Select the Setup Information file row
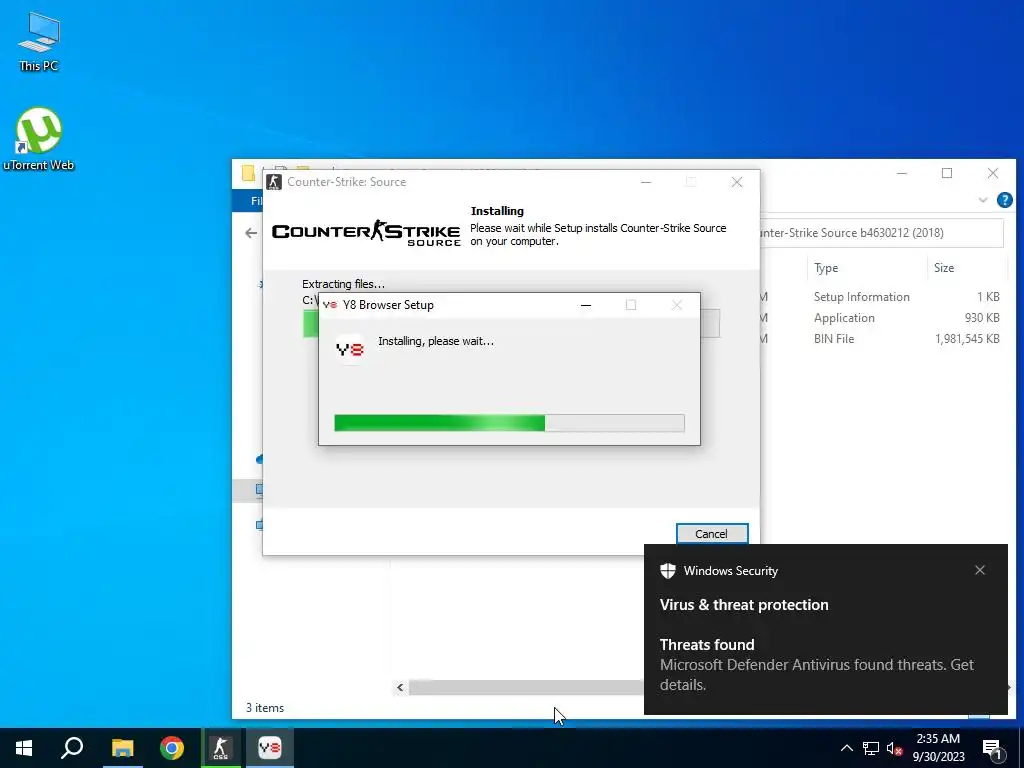Image resolution: width=1024 pixels, height=768 pixels. [880, 296]
